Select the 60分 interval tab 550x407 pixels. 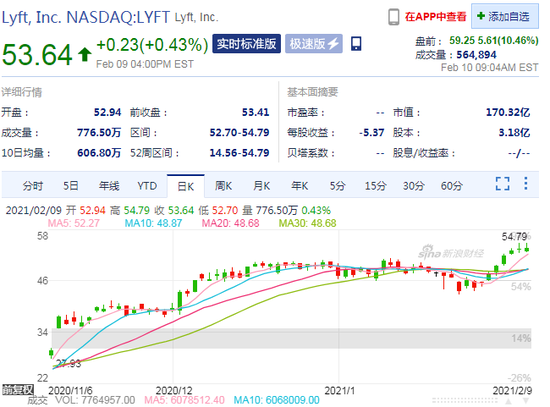point(452,186)
